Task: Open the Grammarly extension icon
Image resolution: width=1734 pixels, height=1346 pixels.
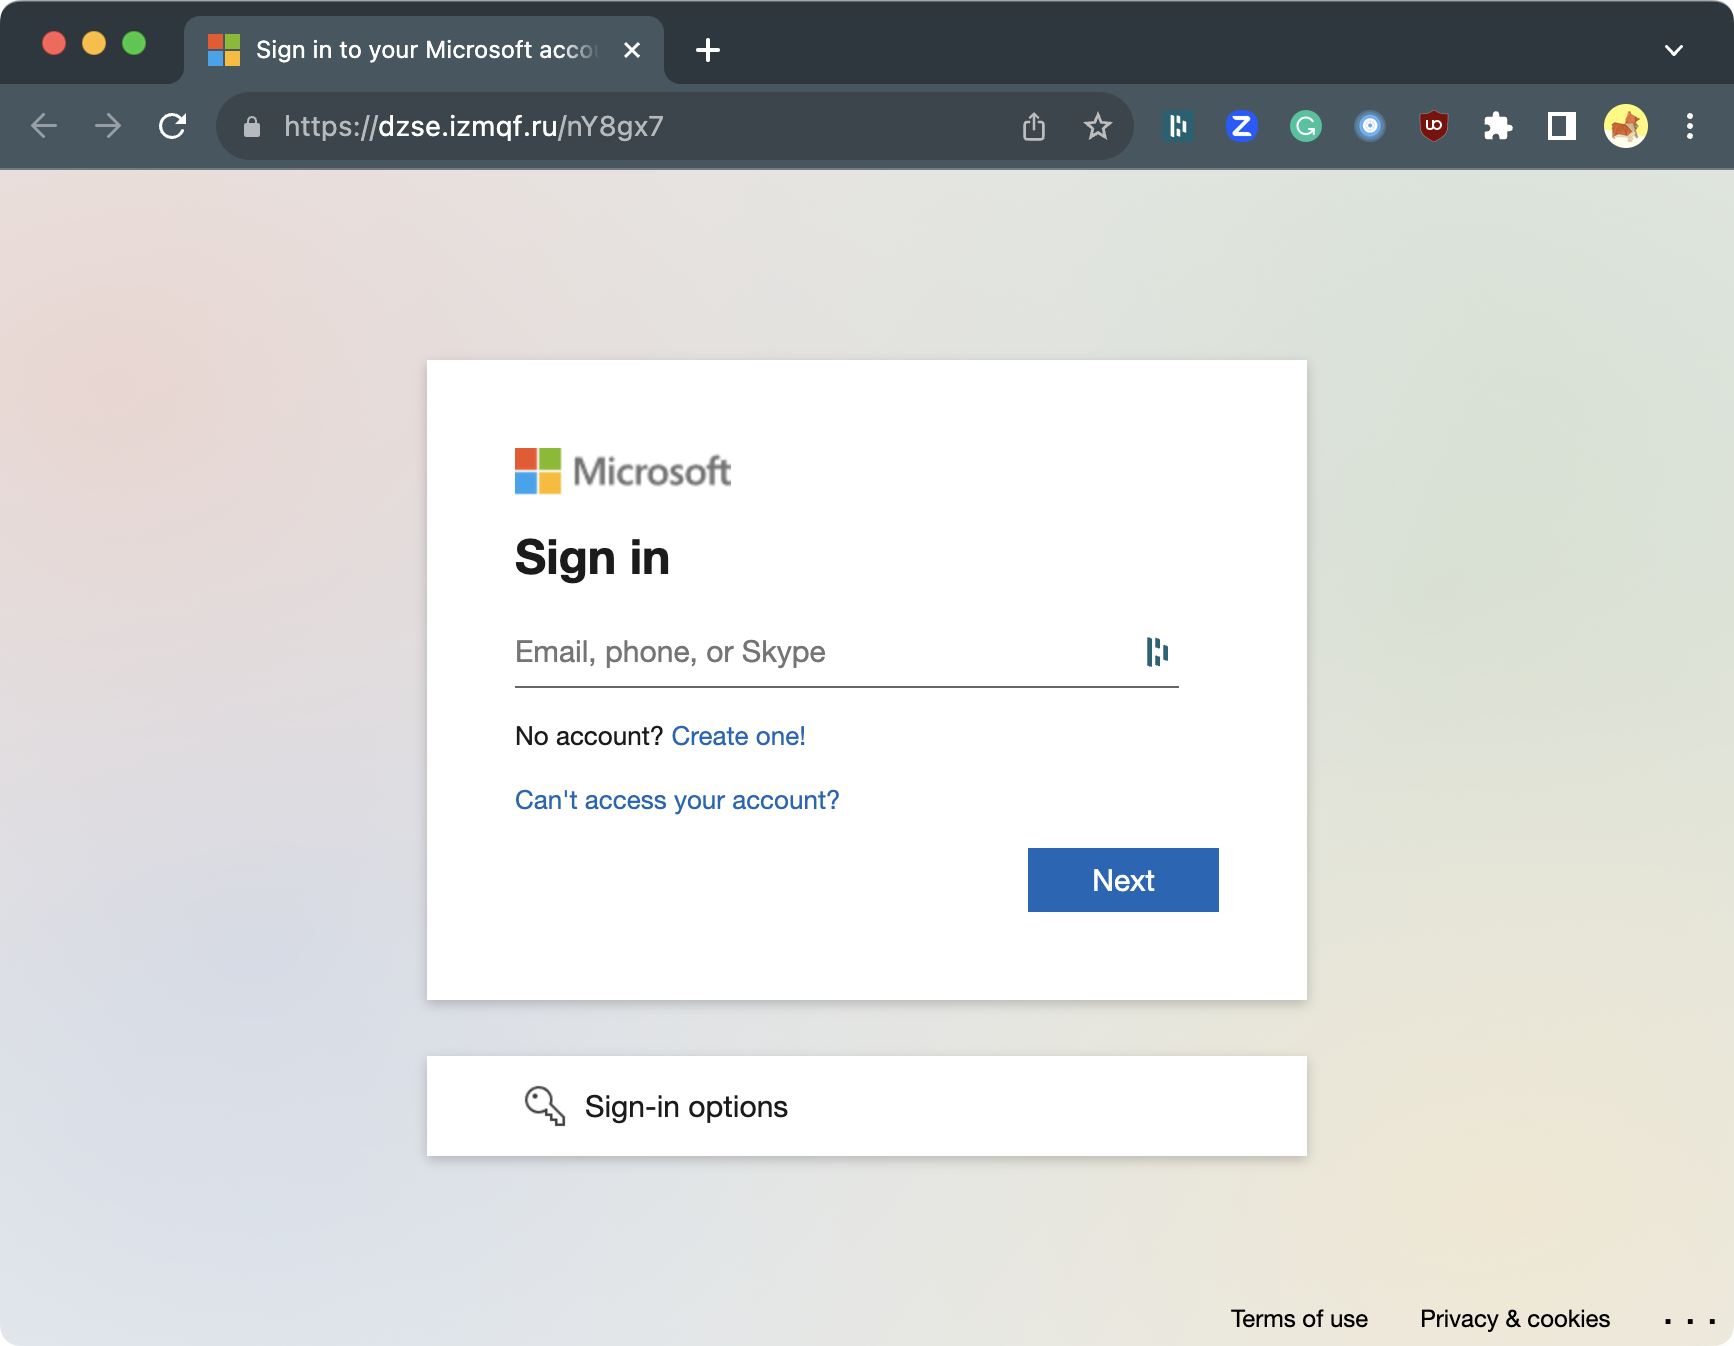Action: [1306, 126]
